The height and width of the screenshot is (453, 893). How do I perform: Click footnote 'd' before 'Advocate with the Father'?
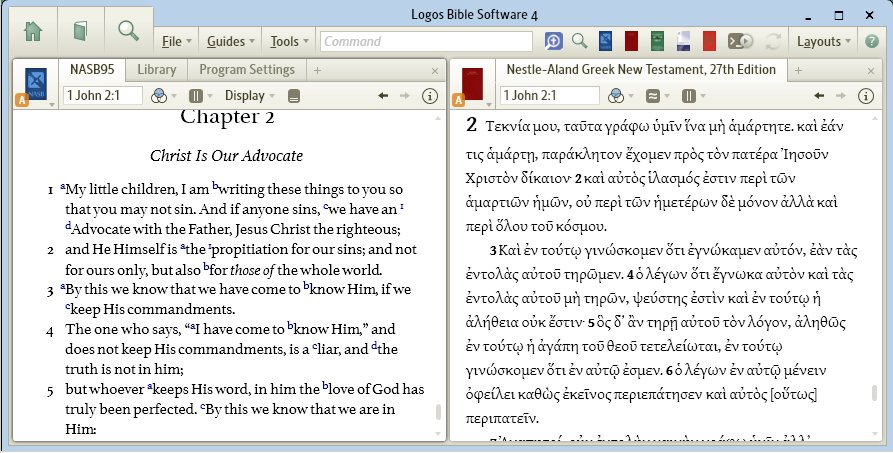[x=68, y=226]
